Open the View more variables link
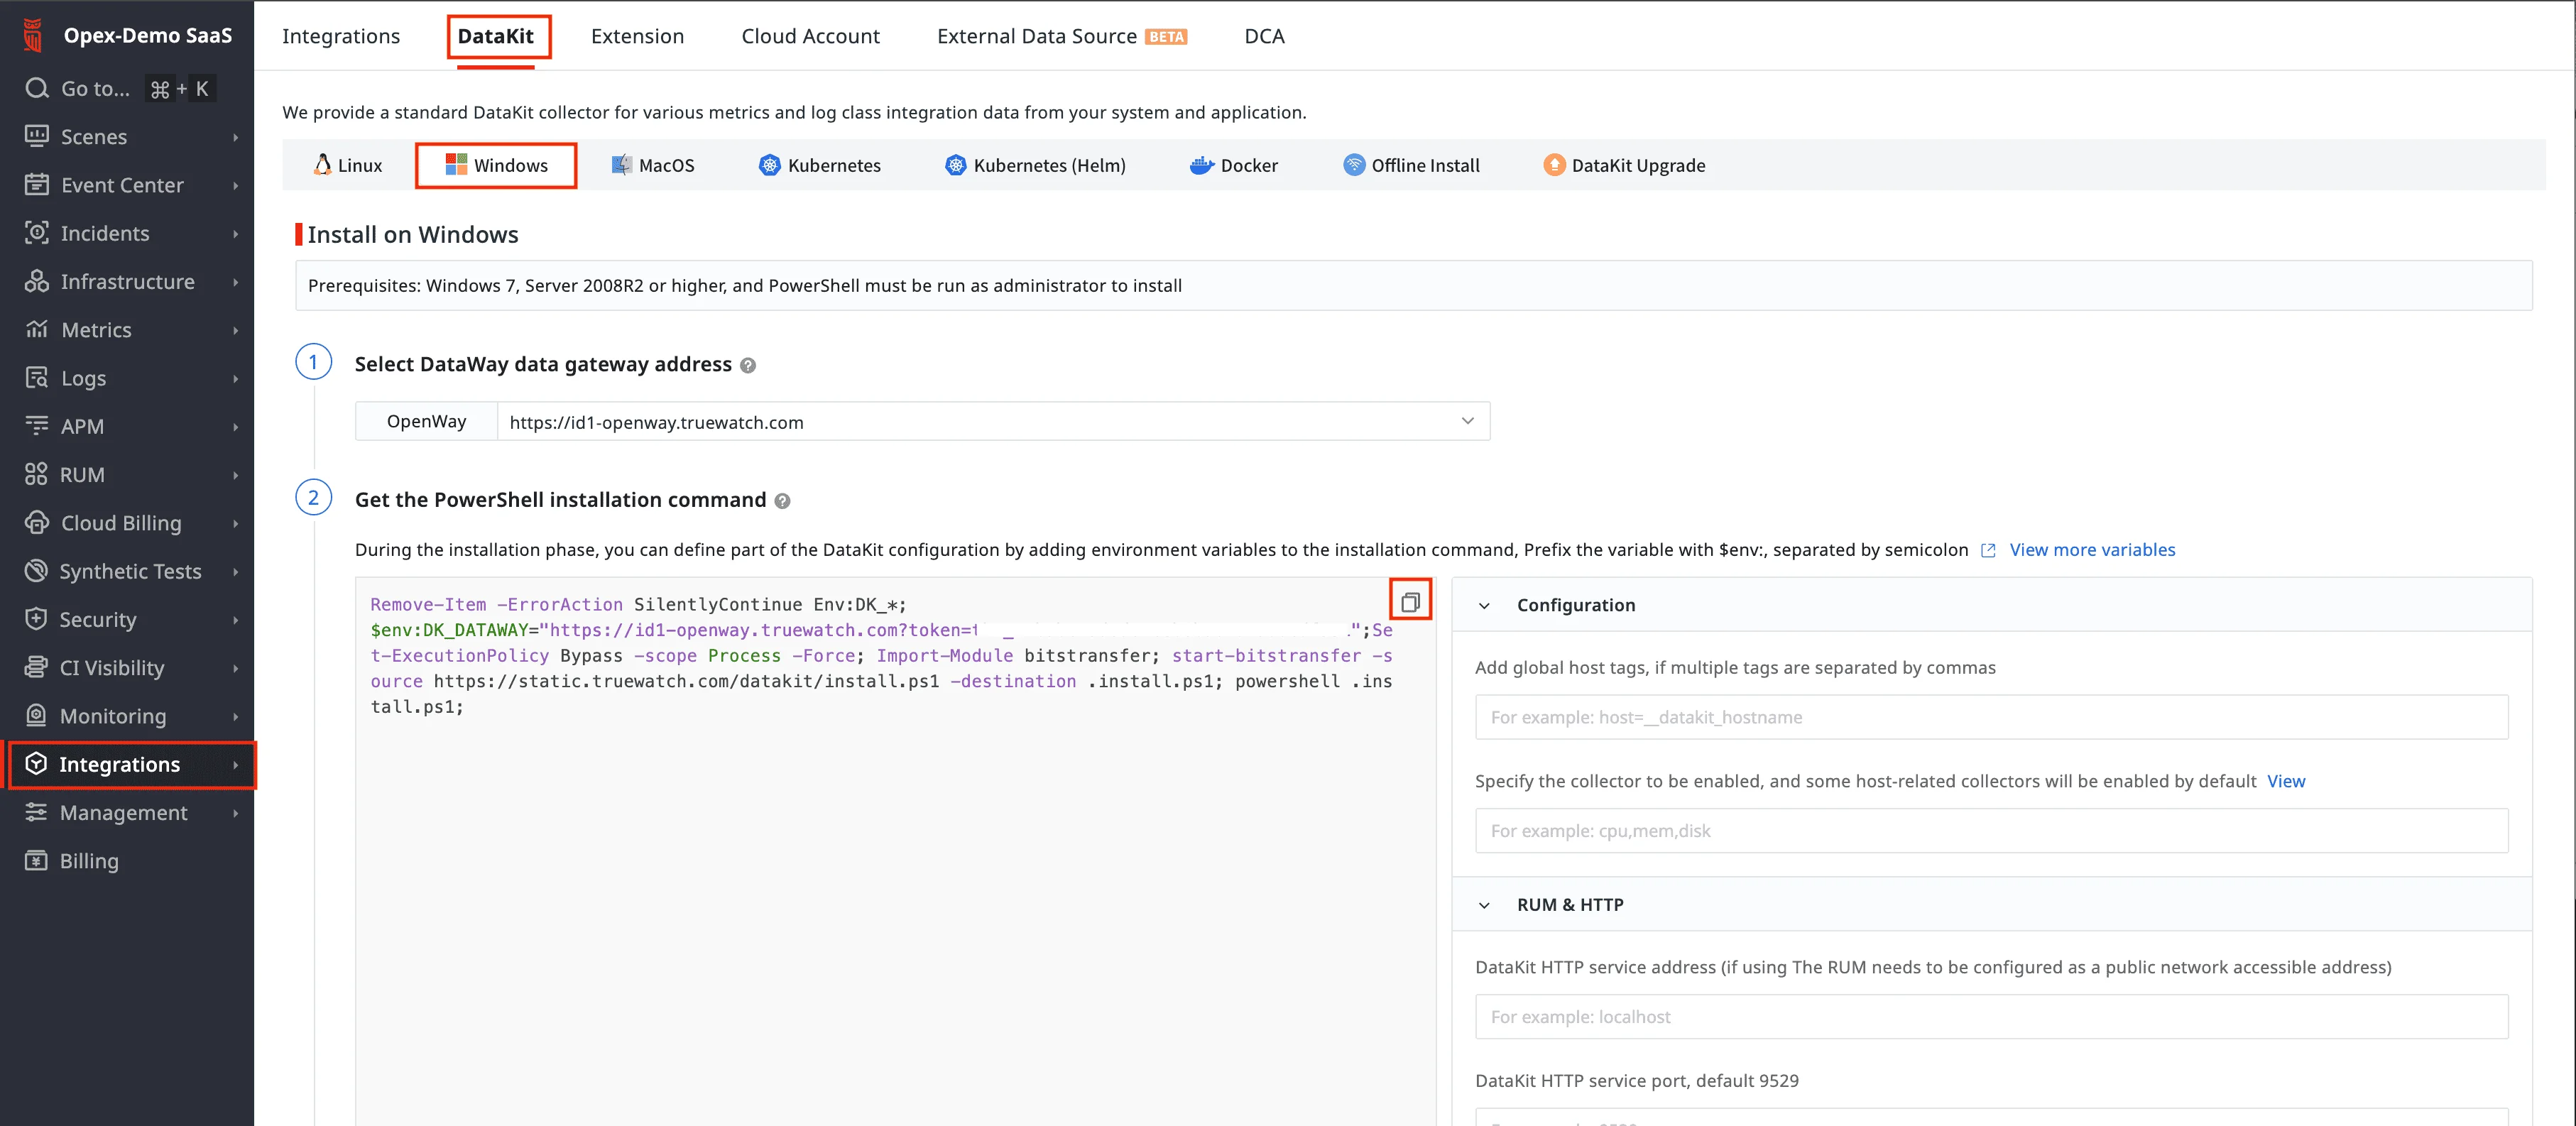This screenshot has height=1126, width=2576. 2092,550
